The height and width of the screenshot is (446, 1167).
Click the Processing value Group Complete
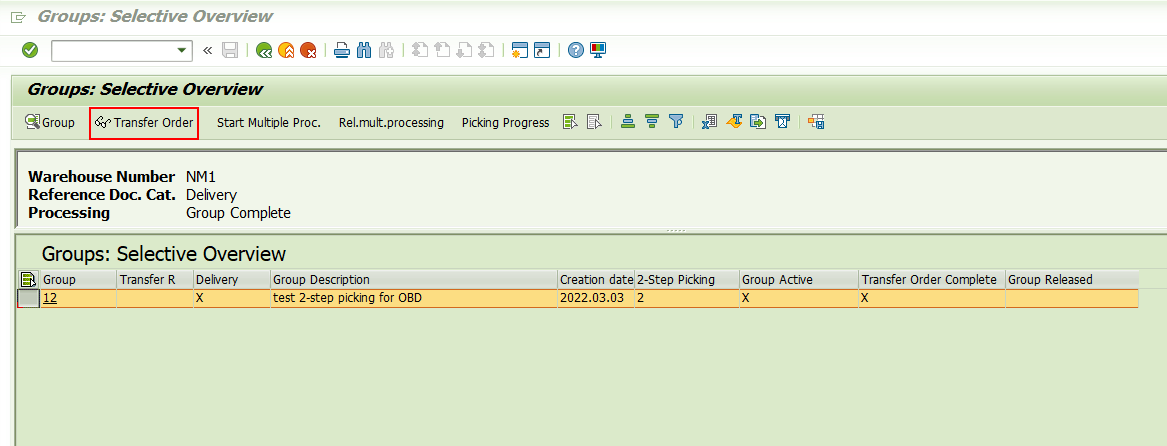click(x=238, y=213)
